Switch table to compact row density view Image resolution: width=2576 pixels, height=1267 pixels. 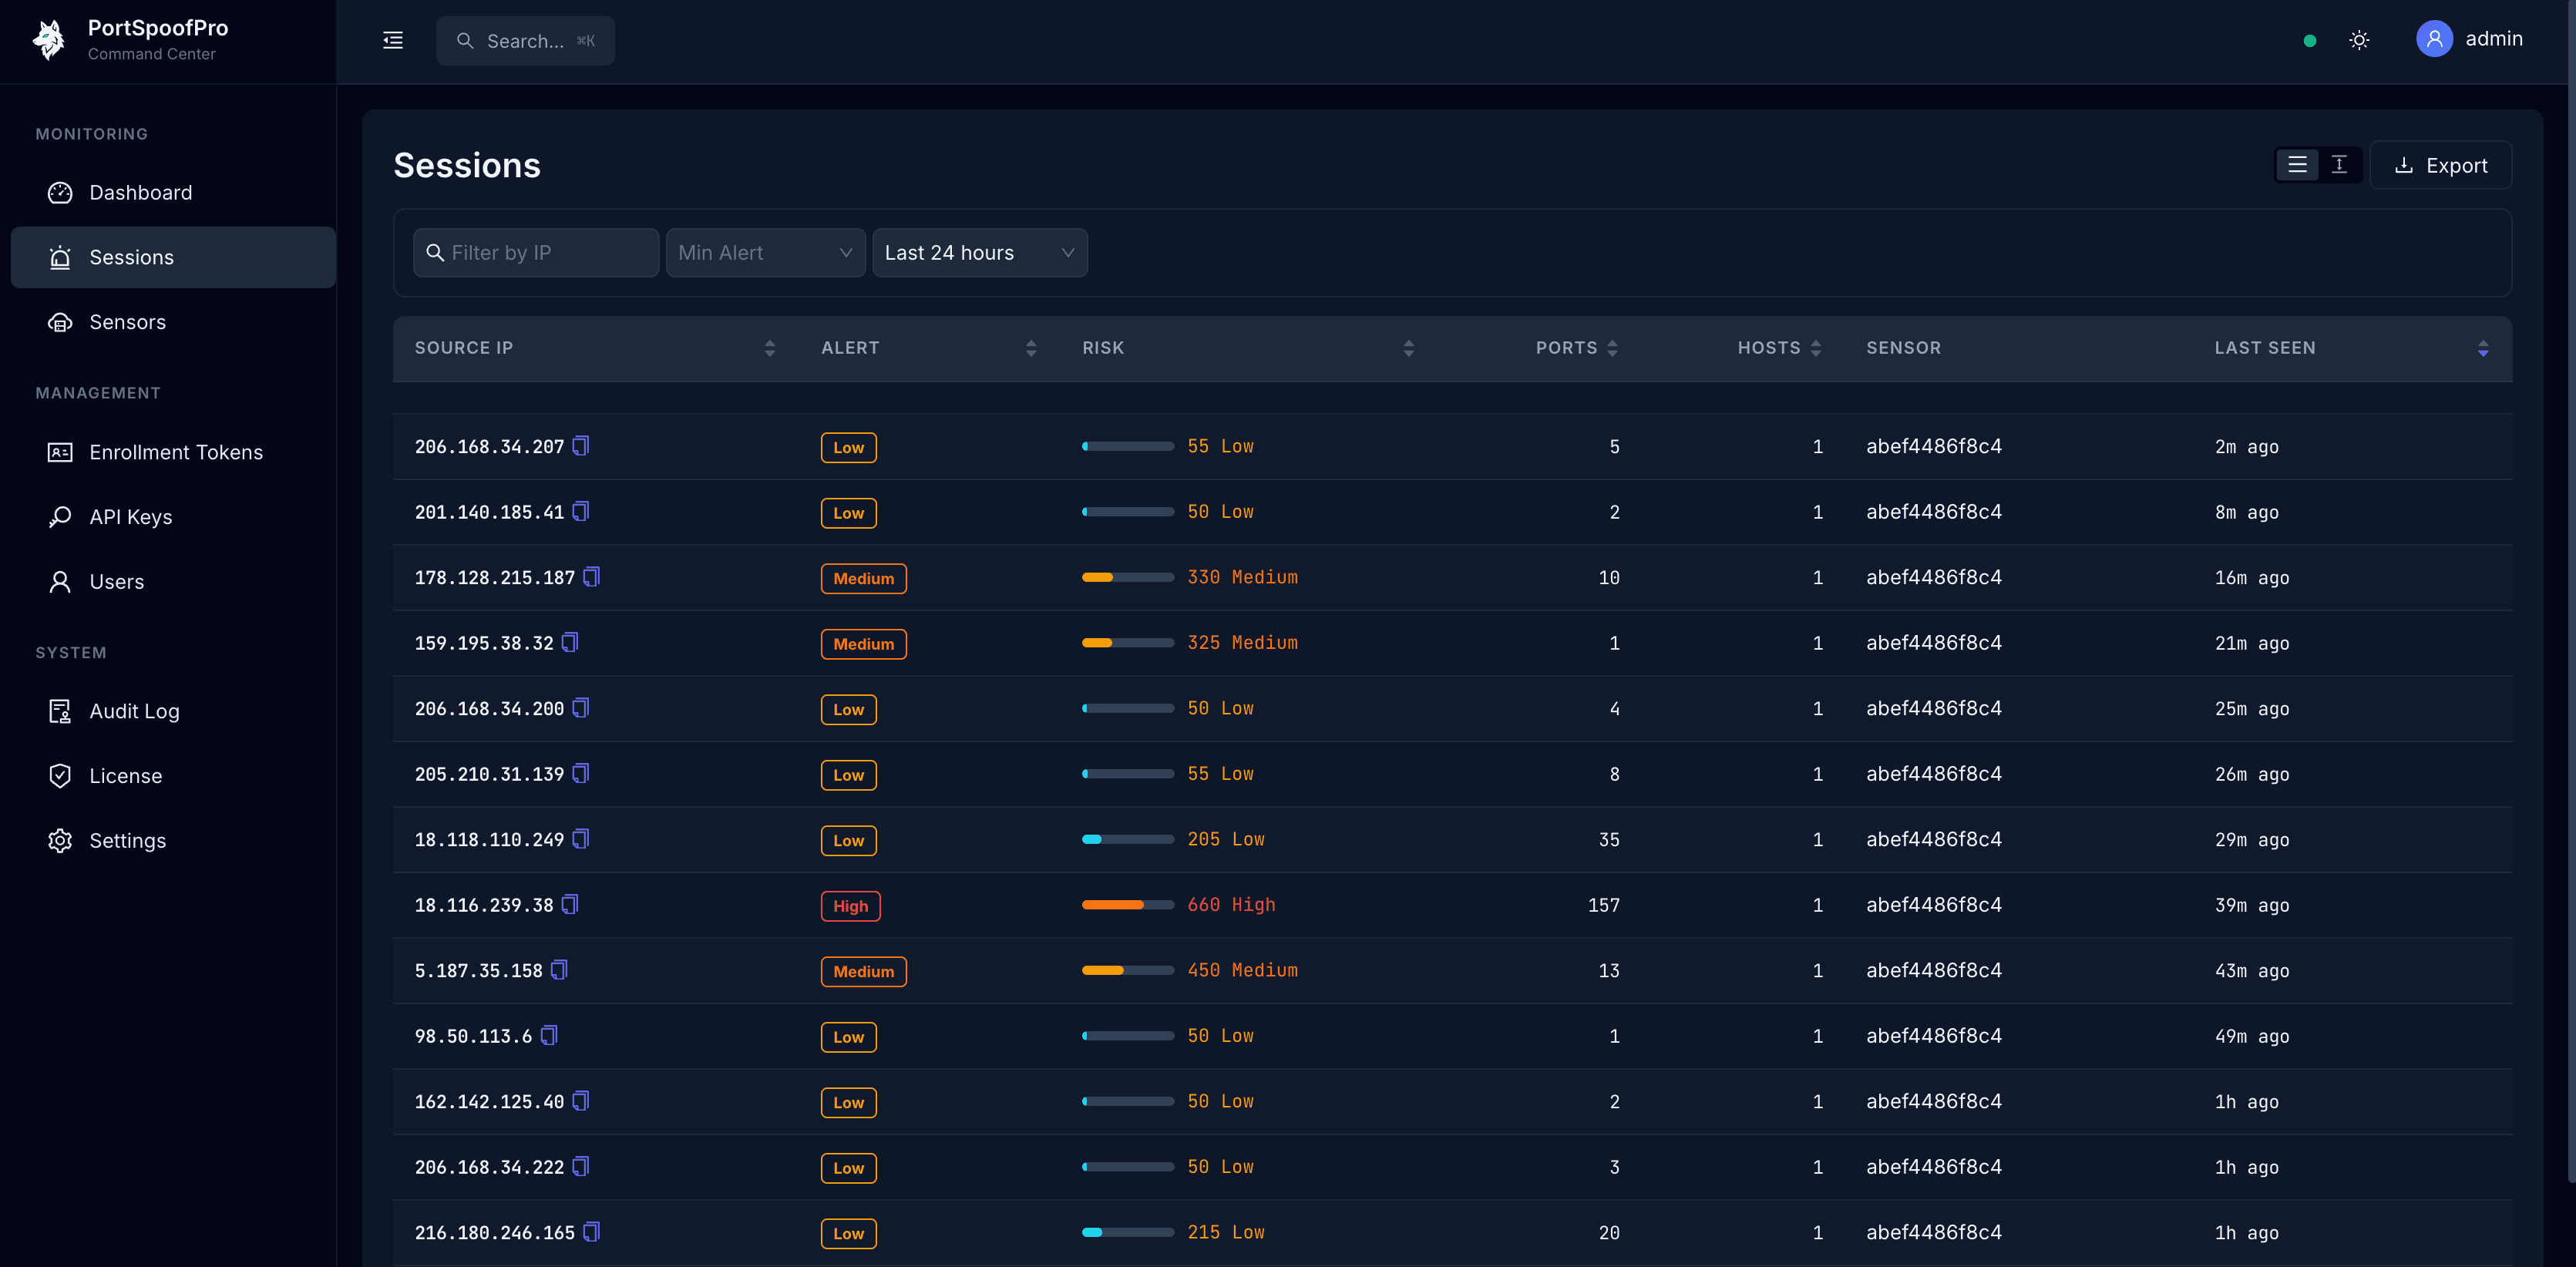point(2340,164)
